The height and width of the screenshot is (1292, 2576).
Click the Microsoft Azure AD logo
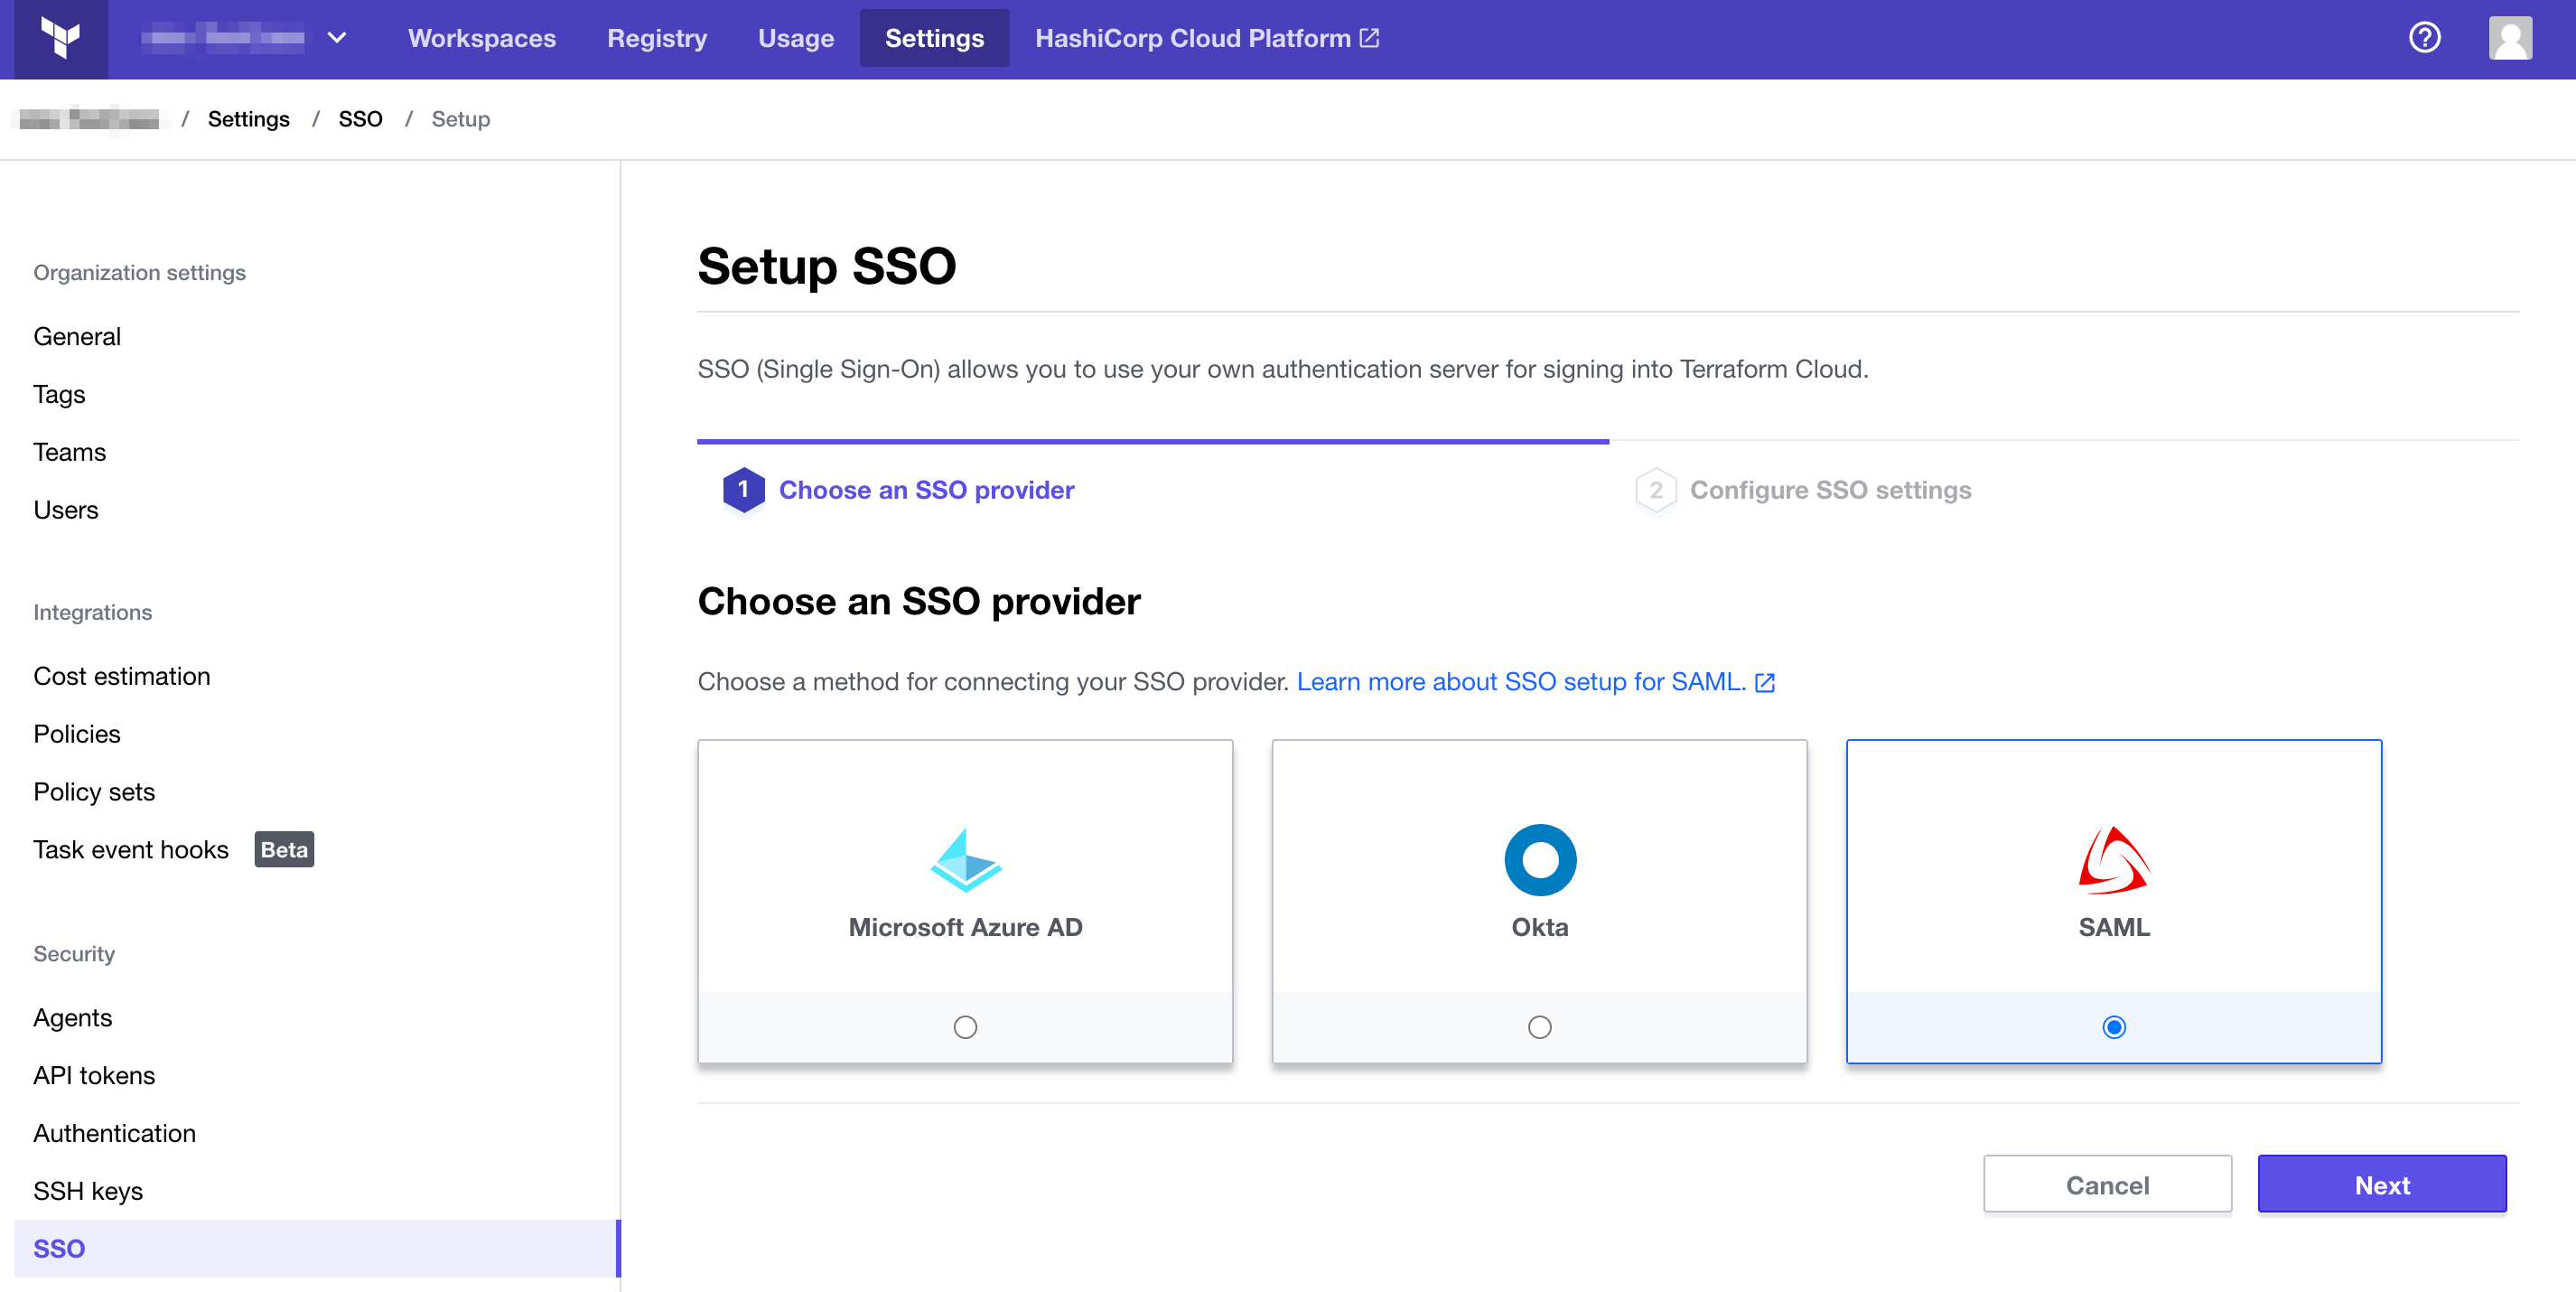tap(965, 860)
